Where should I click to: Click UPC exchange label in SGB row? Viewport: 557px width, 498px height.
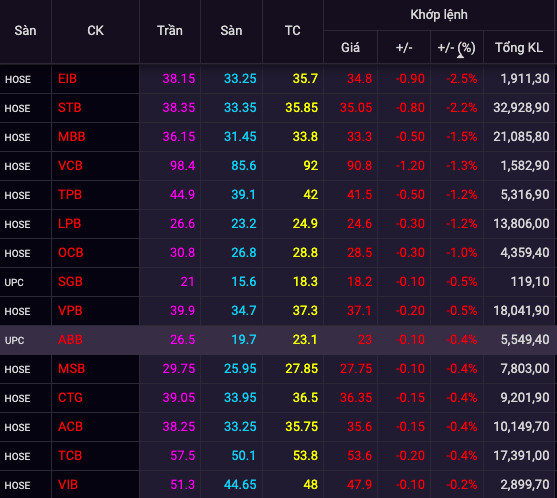click(x=14, y=282)
